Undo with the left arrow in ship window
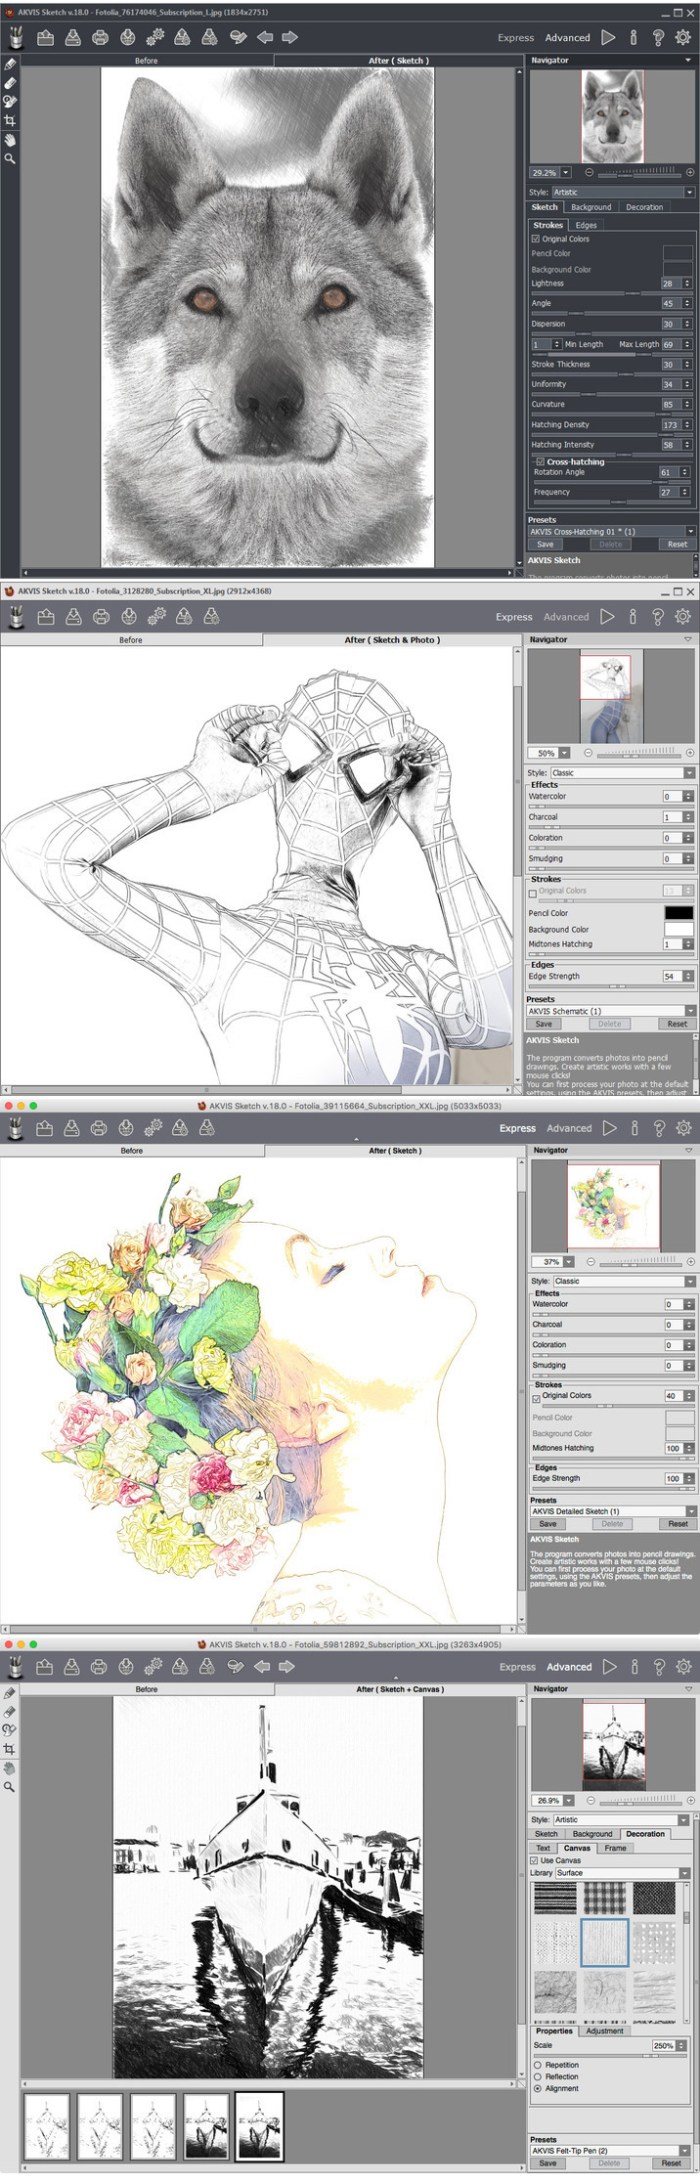700x2183 pixels. (262, 1666)
